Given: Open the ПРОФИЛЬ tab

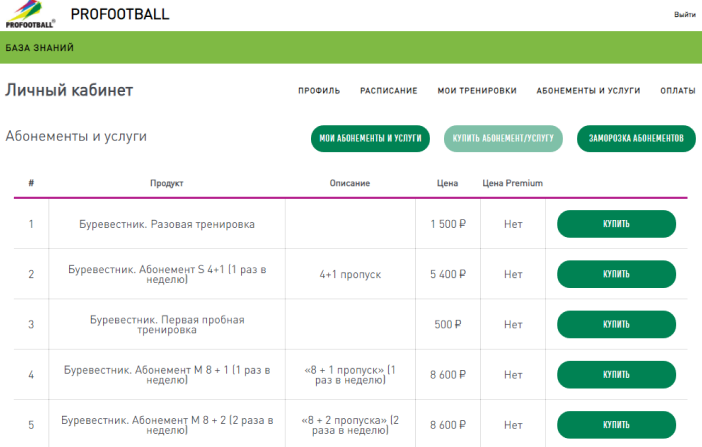Looking at the screenshot, I should coord(319,91).
